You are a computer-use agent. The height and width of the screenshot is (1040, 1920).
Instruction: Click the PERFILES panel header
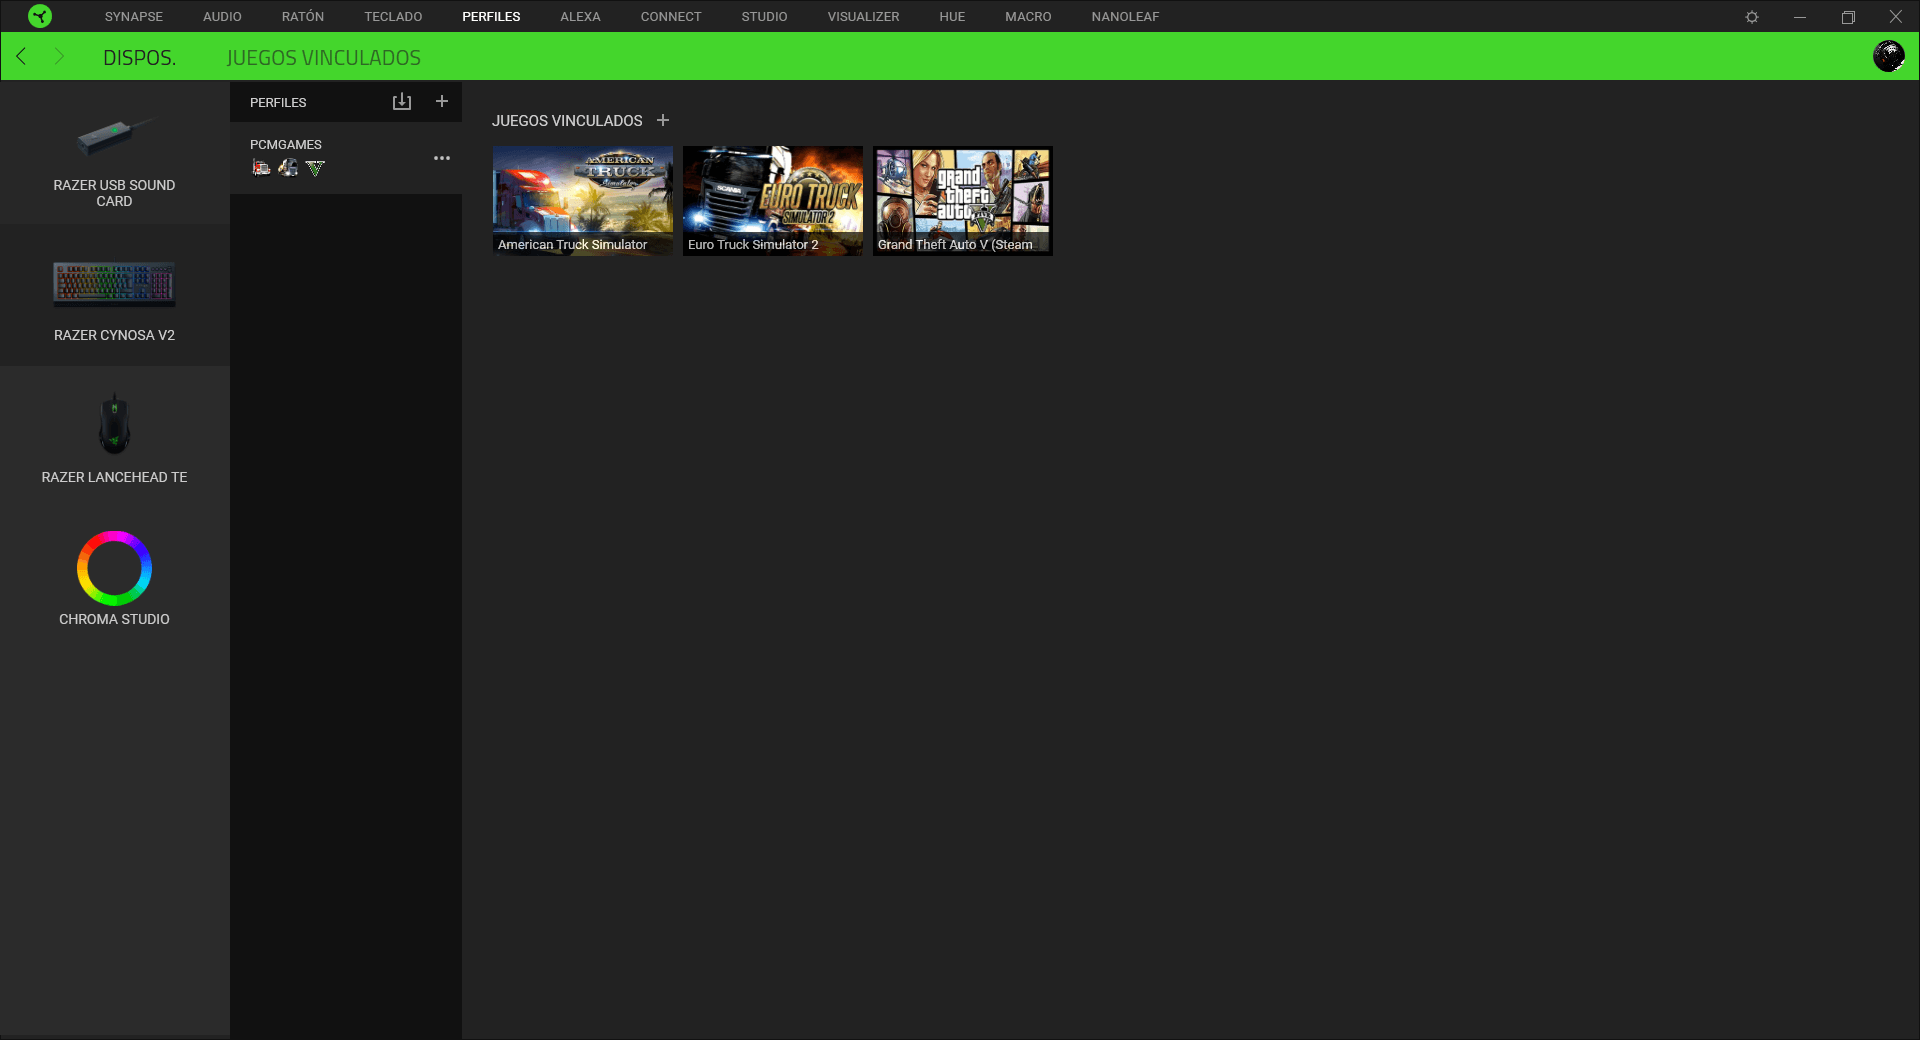pyautogui.click(x=278, y=102)
